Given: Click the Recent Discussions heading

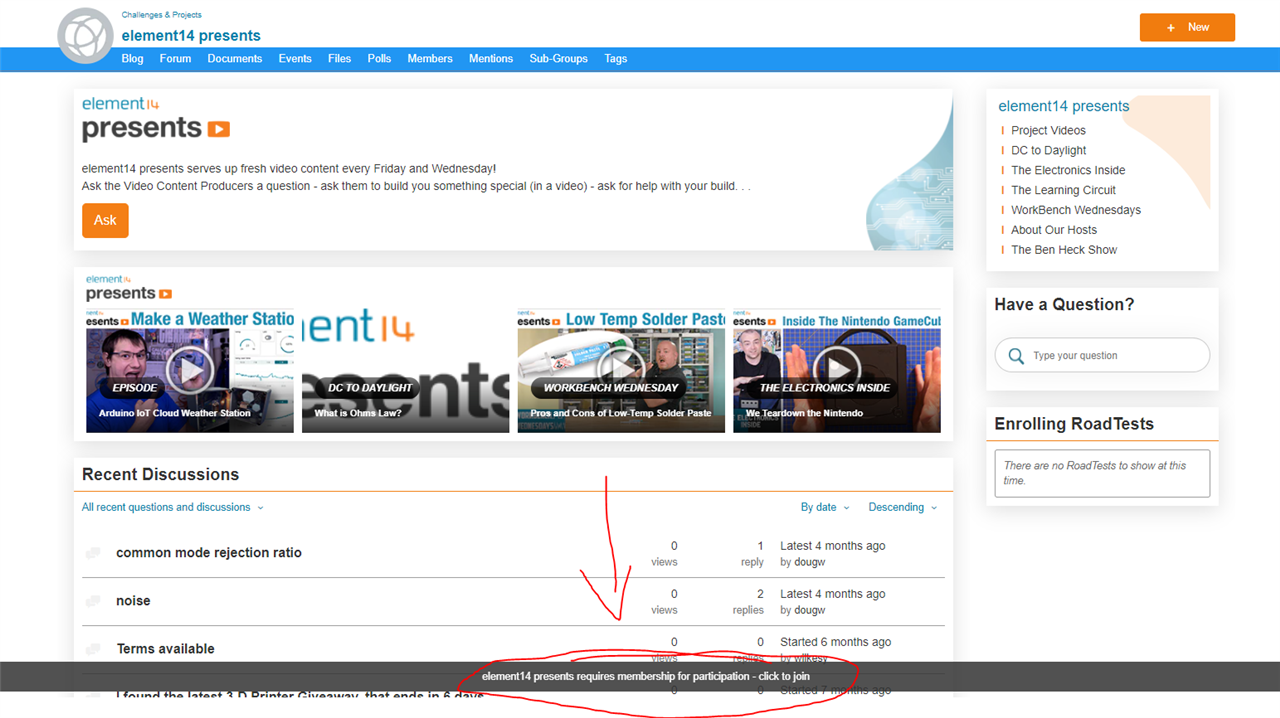Looking at the screenshot, I should click(x=160, y=474).
